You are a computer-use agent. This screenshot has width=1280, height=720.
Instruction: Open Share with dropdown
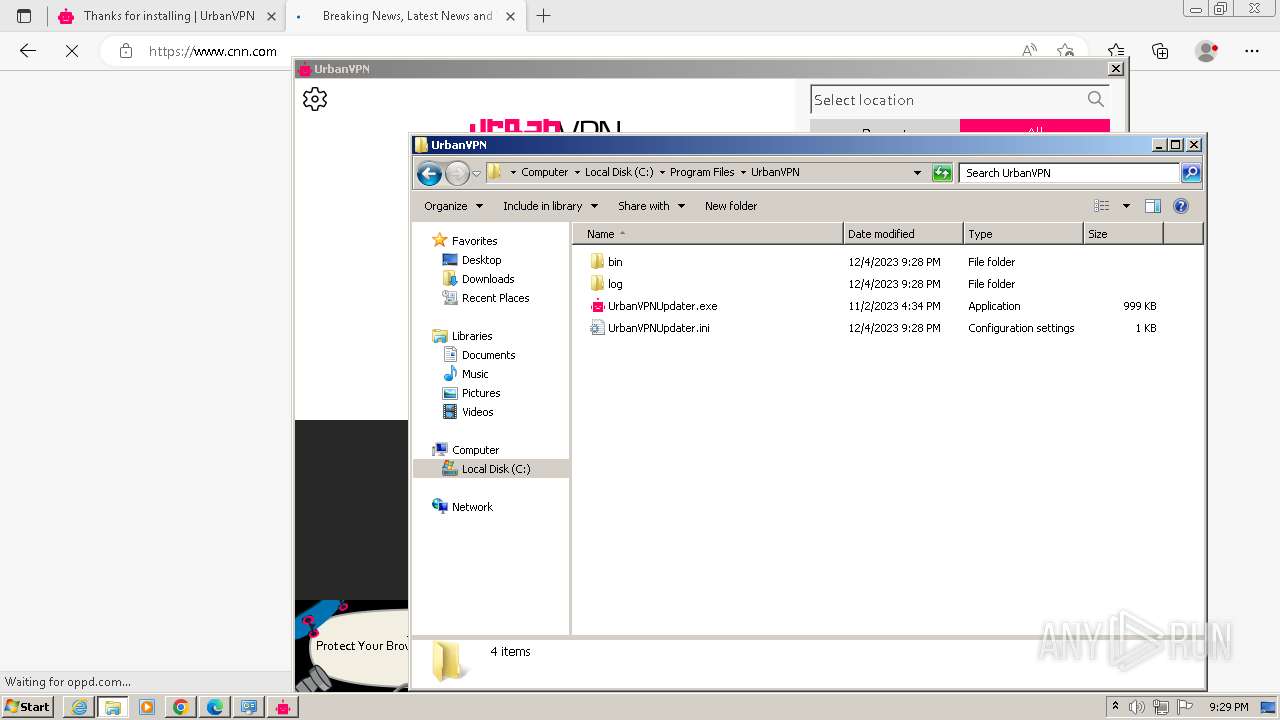click(651, 206)
